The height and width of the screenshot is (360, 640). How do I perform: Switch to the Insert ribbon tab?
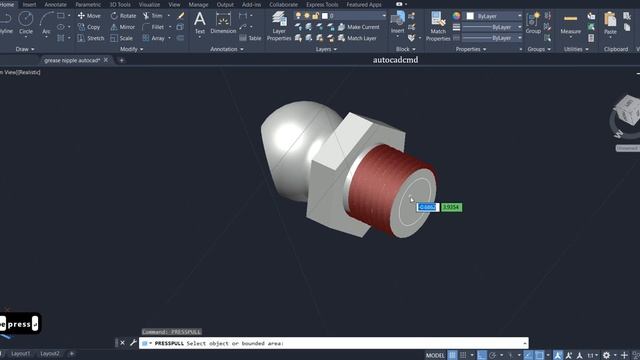click(x=29, y=4)
